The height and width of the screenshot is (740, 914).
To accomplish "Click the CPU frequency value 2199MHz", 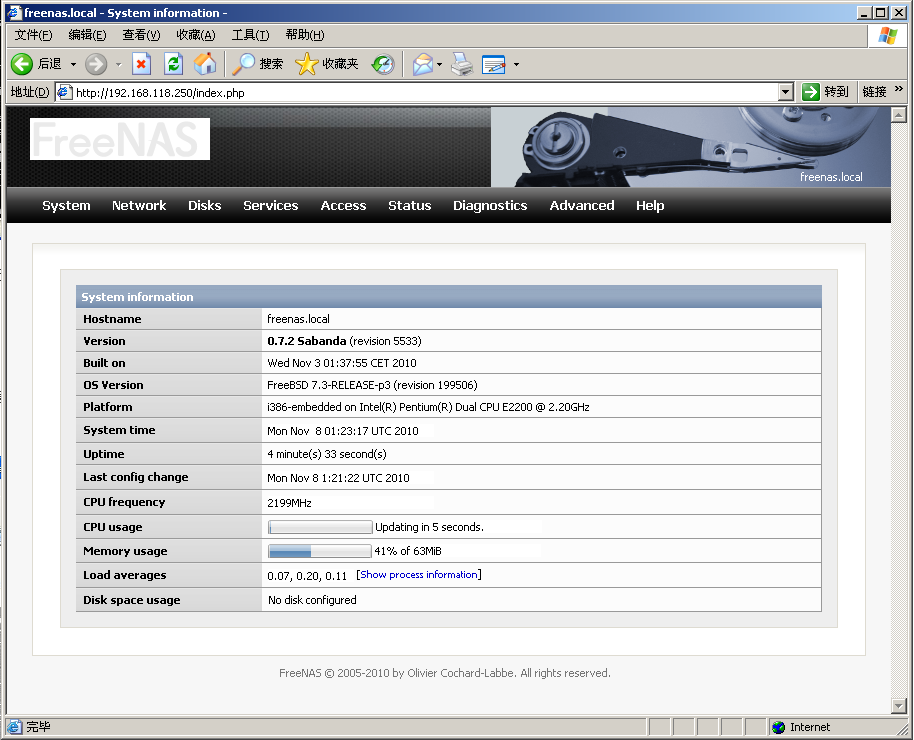I will coord(289,503).
